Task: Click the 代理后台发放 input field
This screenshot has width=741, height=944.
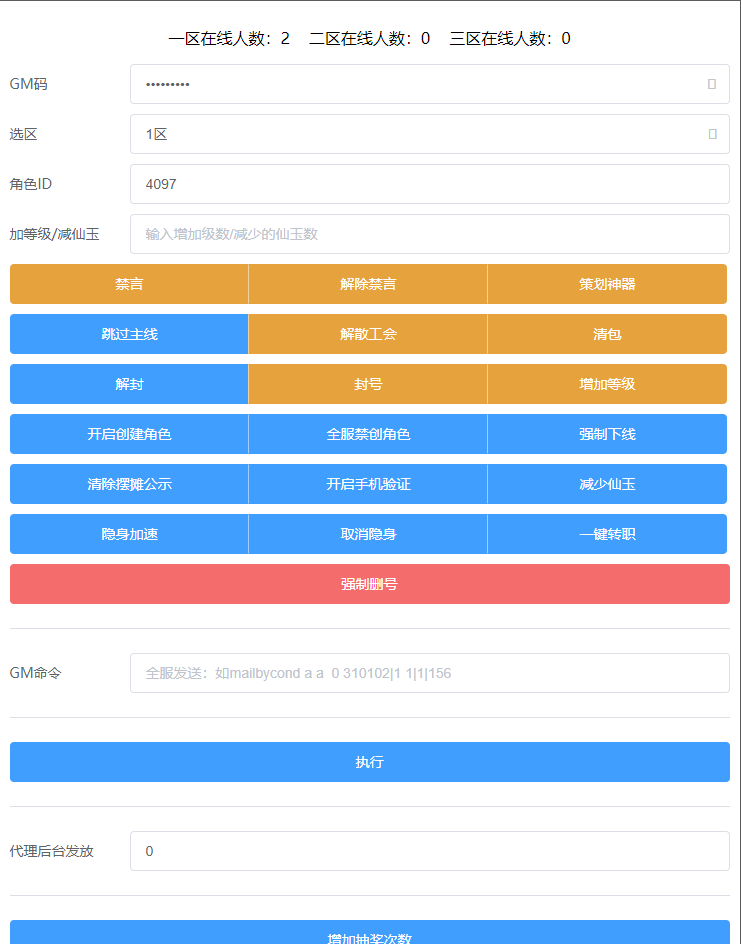Action: 429,851
